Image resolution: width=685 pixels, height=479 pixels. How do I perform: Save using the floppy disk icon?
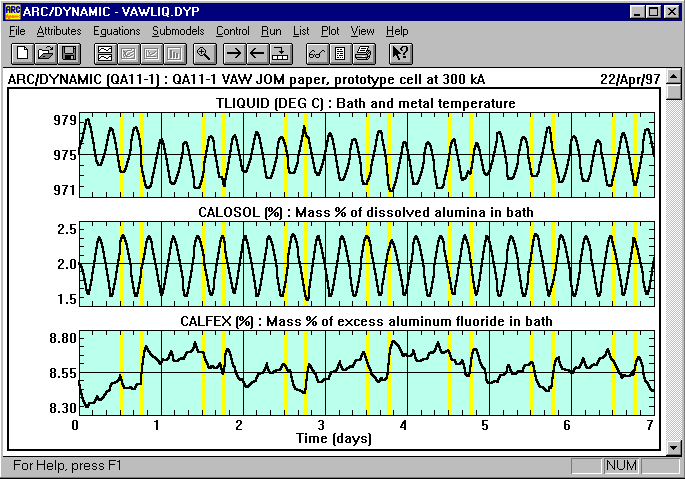[x=69, y=53]
